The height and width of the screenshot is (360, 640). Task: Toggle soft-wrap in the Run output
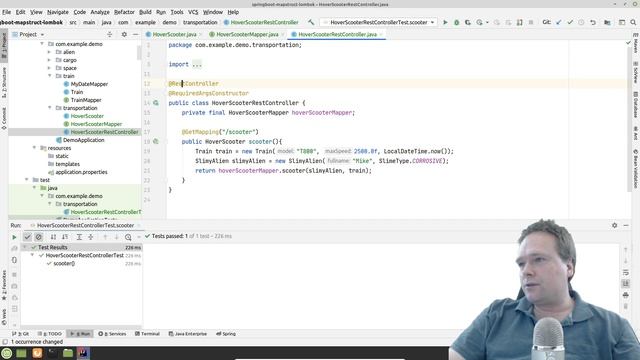tap(626, 272)
